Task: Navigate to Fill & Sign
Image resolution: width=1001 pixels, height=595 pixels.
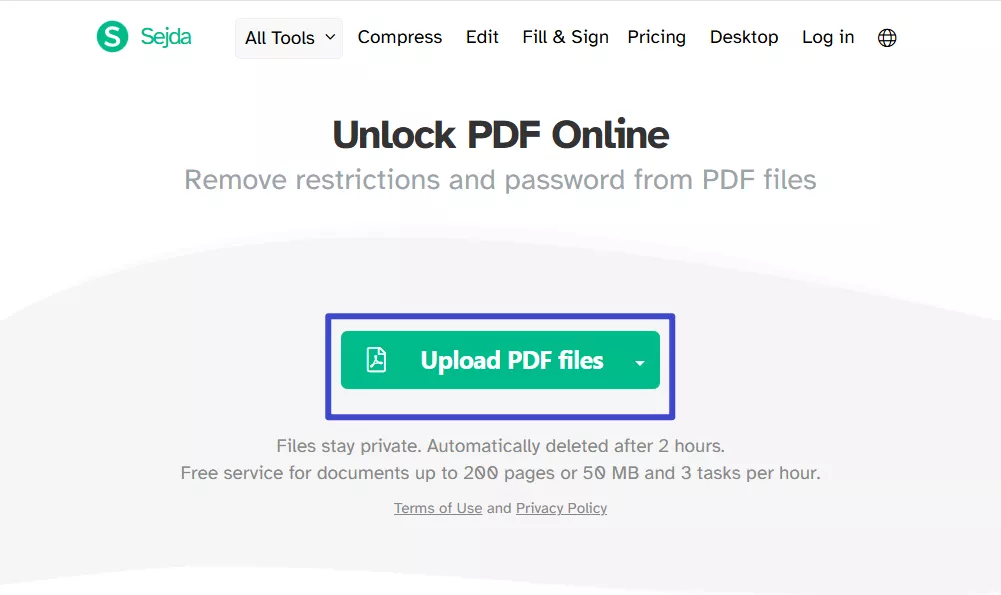Action: pyautogui.click(x=564, y=37)
